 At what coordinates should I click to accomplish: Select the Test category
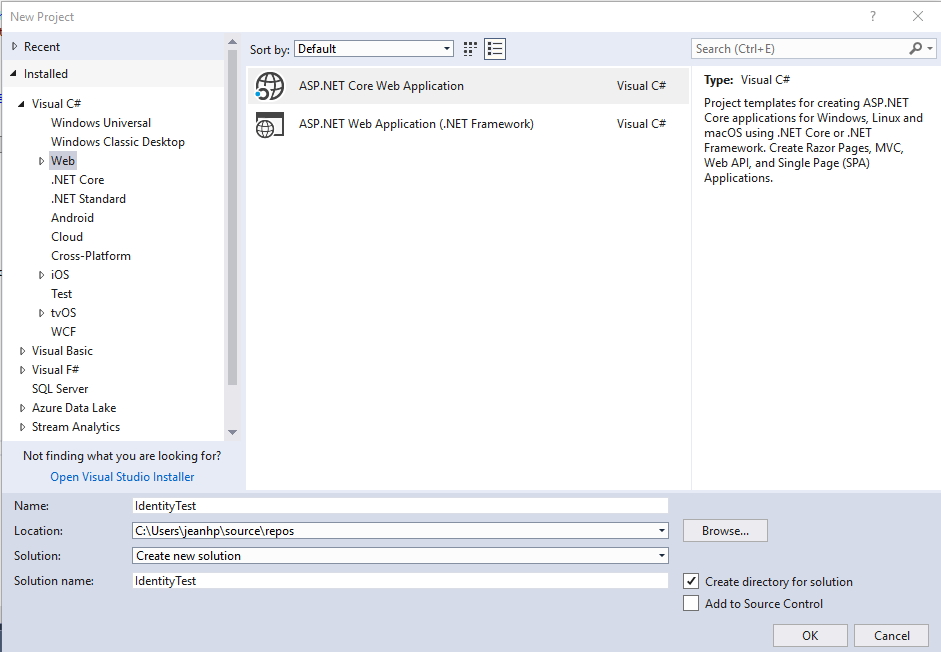[61, 294]
